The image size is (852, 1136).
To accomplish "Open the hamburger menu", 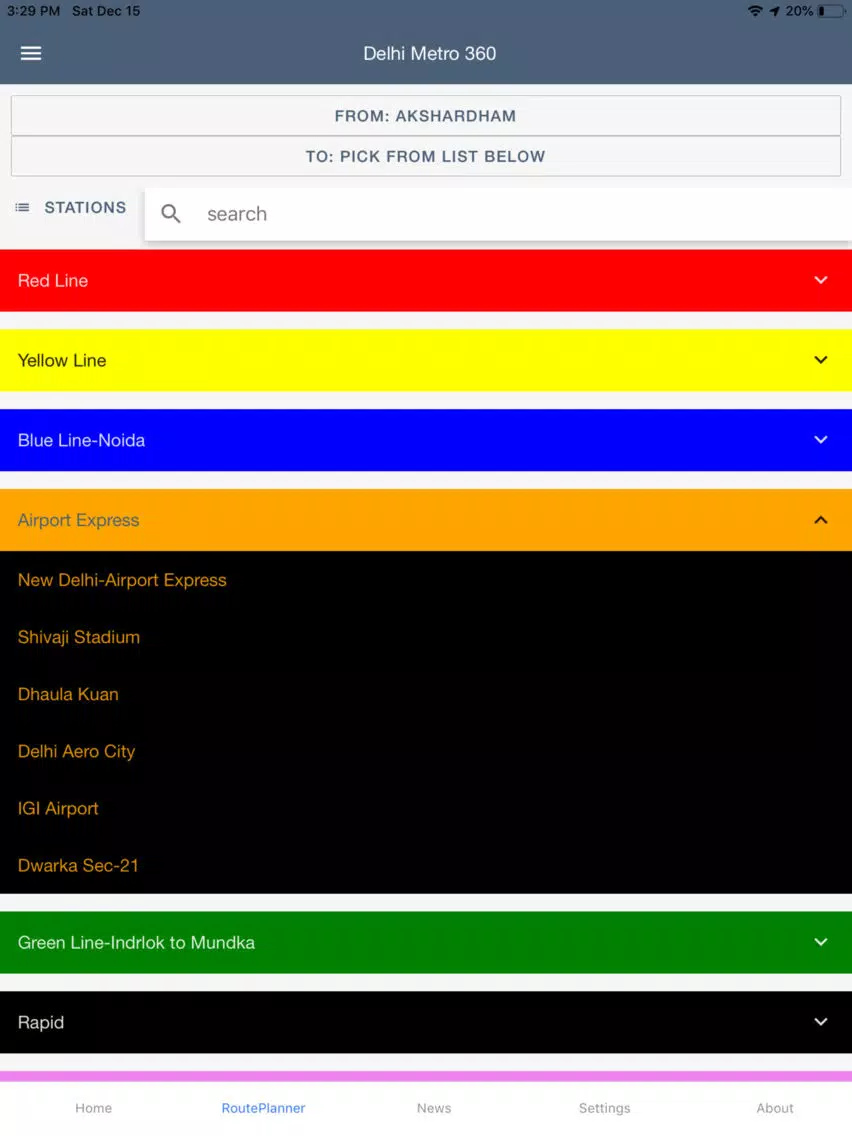I will tap(30, 53).
